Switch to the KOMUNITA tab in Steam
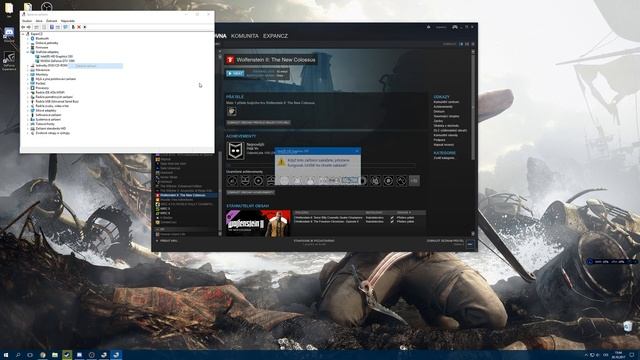Viewport: 640px width, 360px height. (x=244, y=36)
